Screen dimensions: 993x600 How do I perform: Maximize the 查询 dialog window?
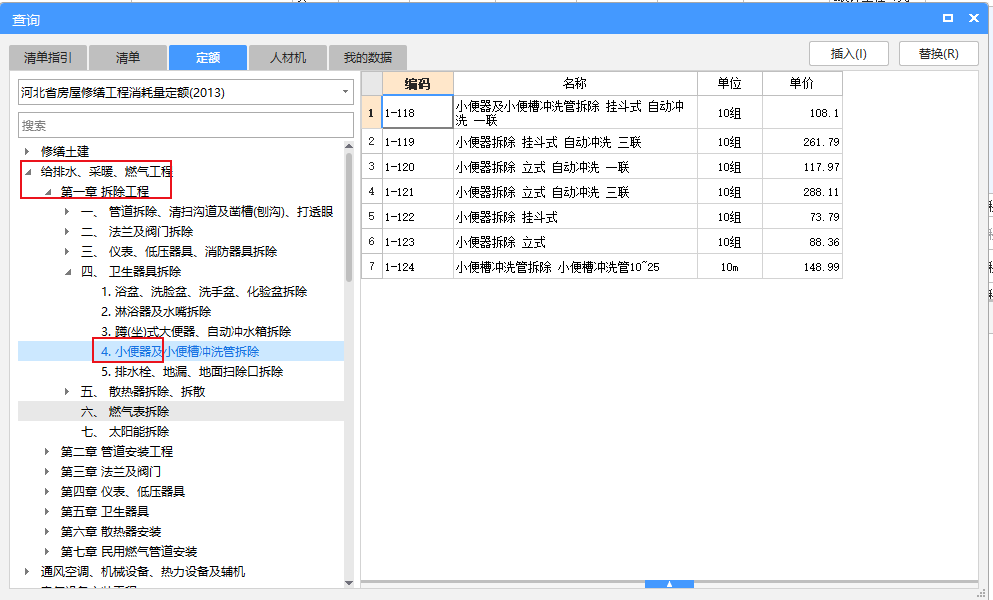948,18
